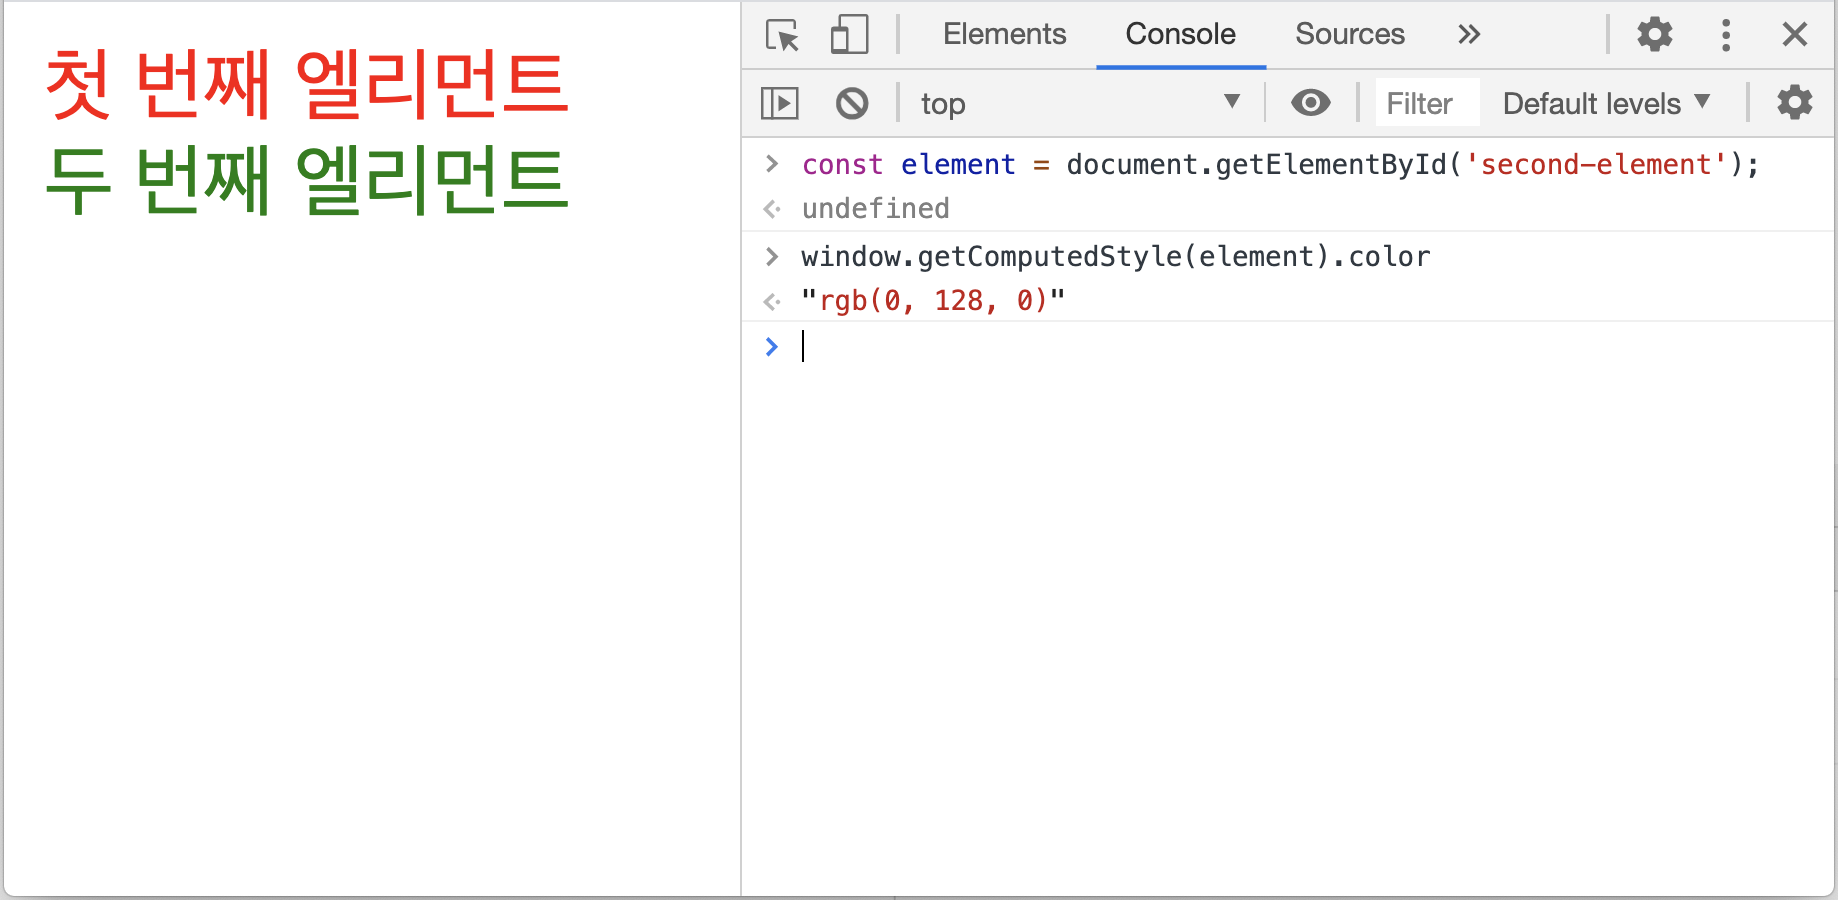1838x900 pixels.
Task: Open the Sources tab
Action: coord(1350,34)
